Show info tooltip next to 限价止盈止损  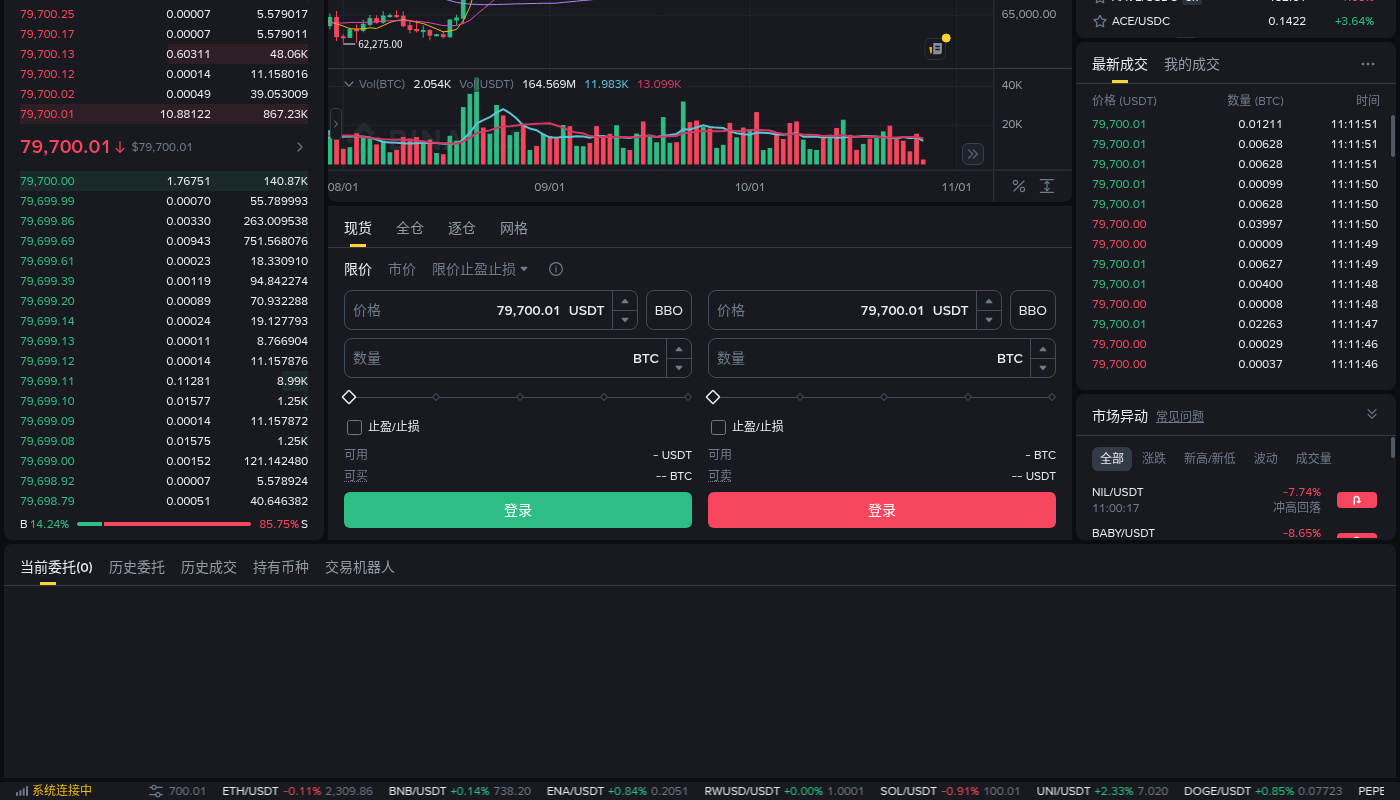556,269
